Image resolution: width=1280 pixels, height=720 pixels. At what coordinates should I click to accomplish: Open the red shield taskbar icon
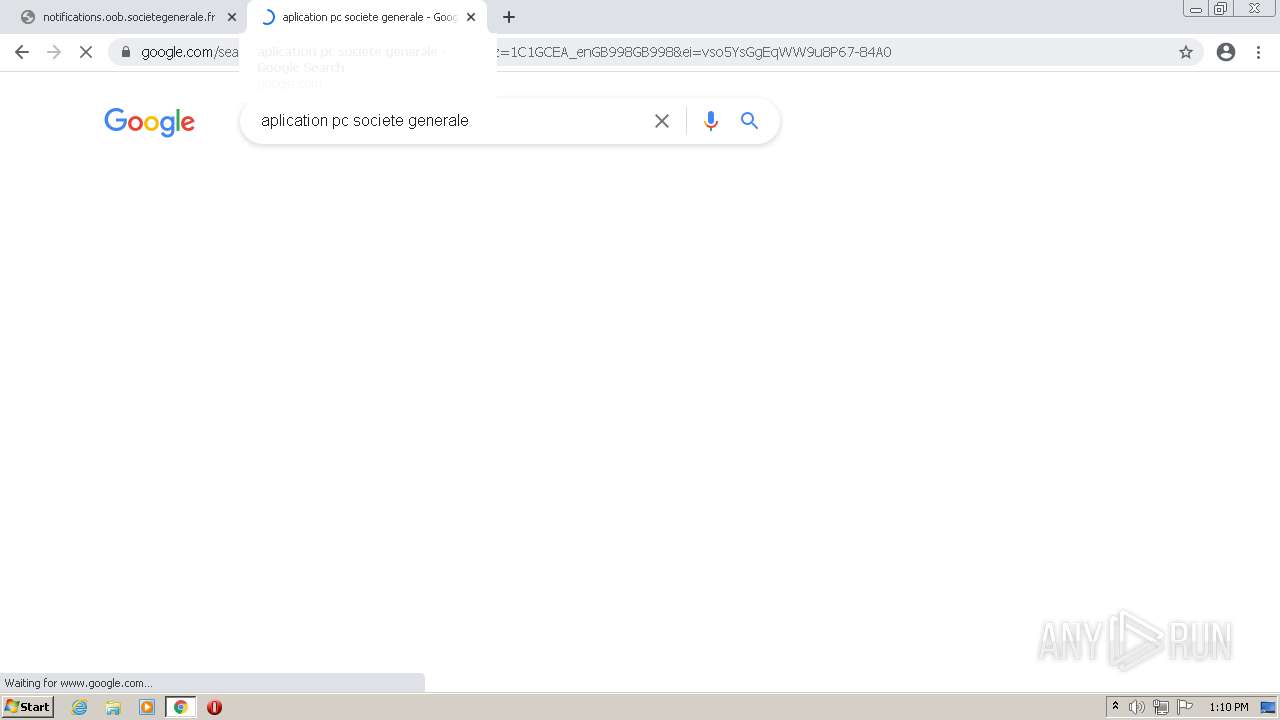pos(214,707)
